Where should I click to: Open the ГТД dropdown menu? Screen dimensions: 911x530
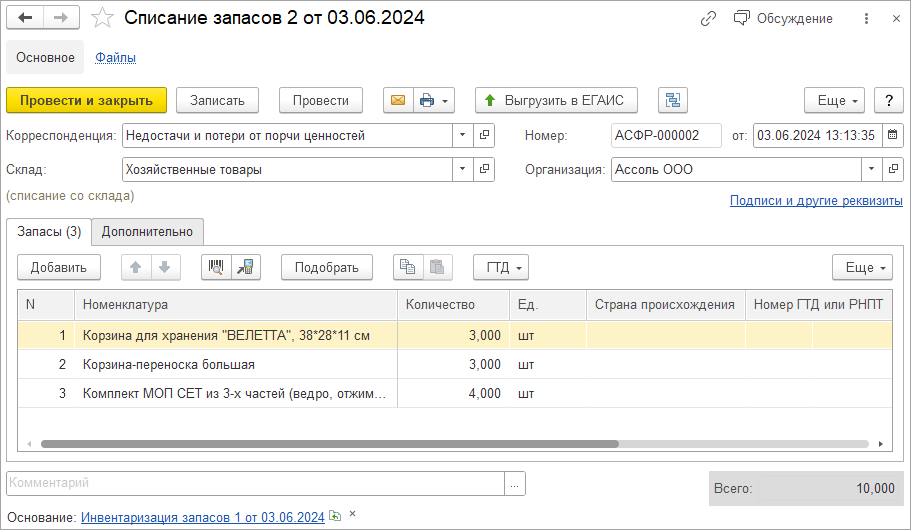pyautogui.click(x=501, y=267)
